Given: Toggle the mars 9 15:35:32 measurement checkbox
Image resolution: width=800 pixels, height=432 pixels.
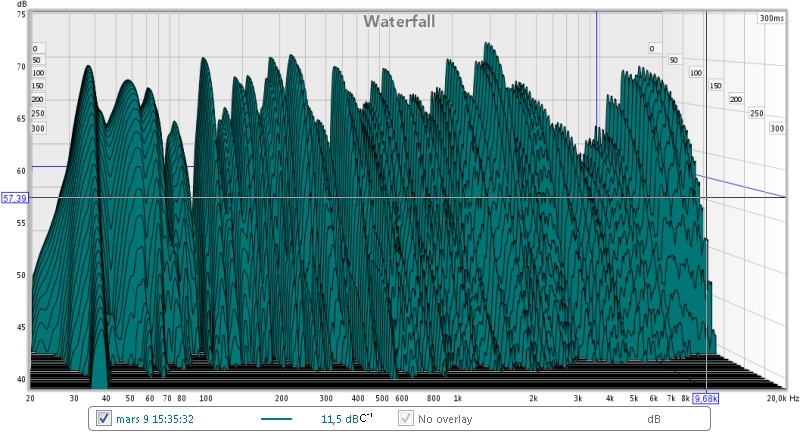Looking at the screenshot, I should pyautogui.click(x=104, y=419).
